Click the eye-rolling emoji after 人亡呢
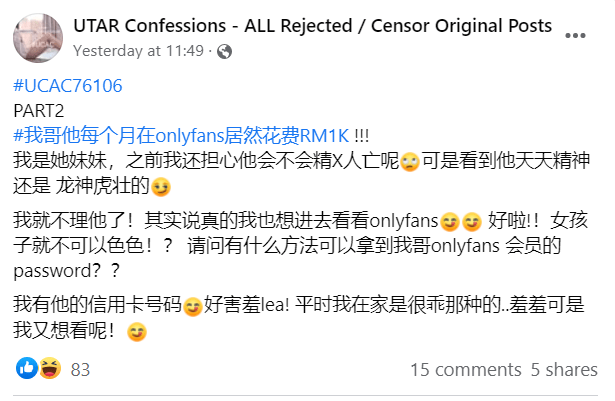 coord(409,162)
